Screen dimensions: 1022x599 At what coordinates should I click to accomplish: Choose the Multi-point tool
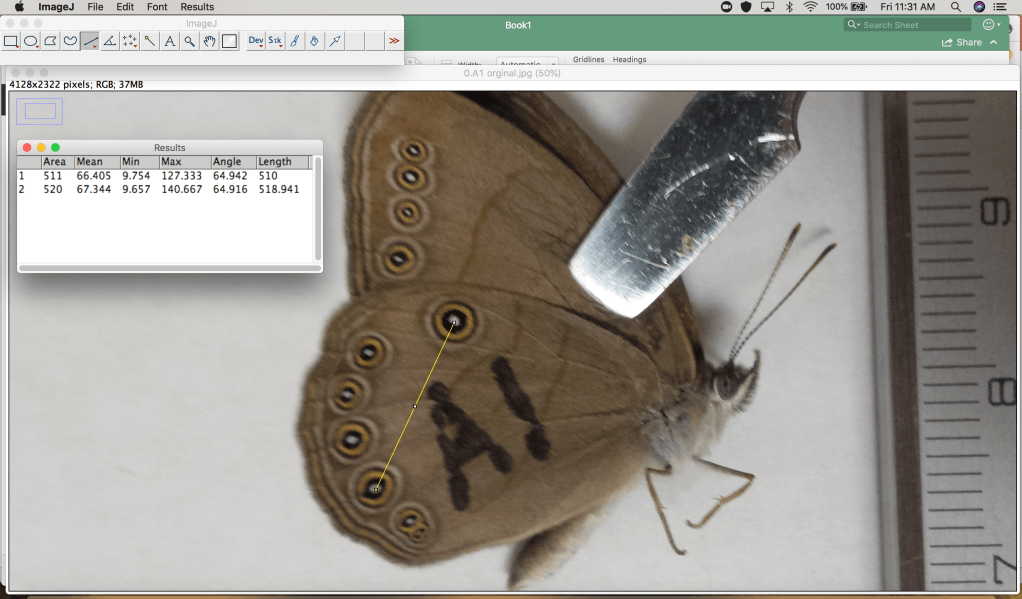[x=130, y=41]
